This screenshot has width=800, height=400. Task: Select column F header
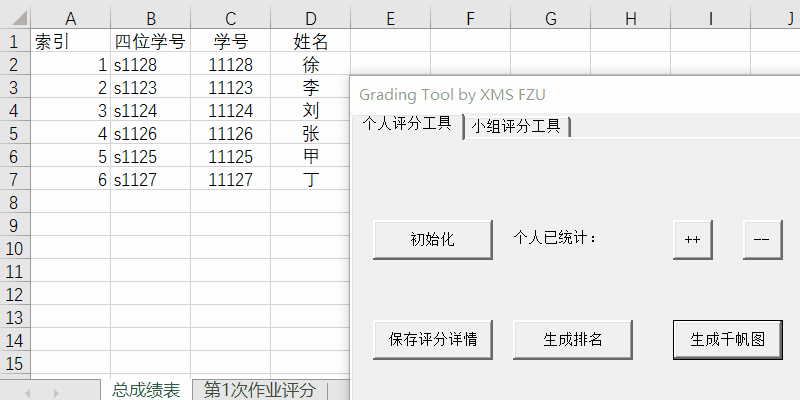click(x=470, y=18)
